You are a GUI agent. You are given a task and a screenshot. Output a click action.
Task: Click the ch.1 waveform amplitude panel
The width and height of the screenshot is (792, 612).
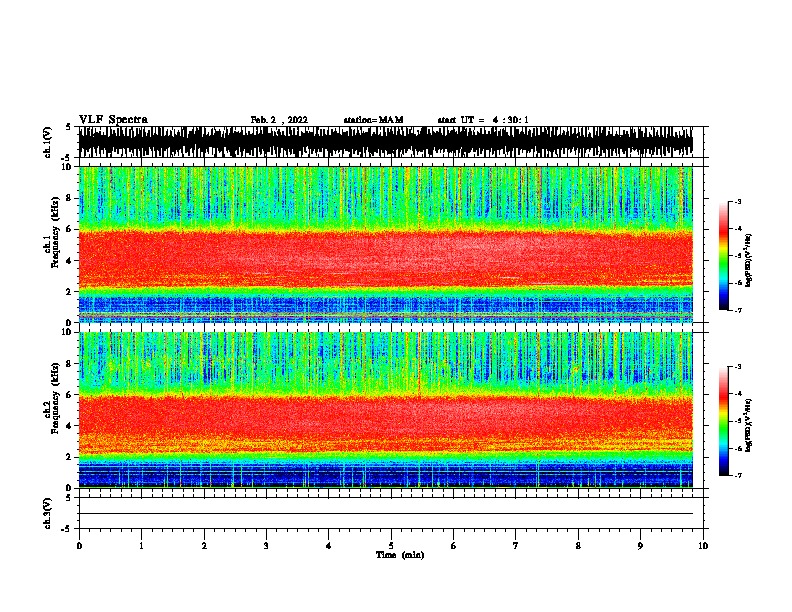[x=385, y=142]
